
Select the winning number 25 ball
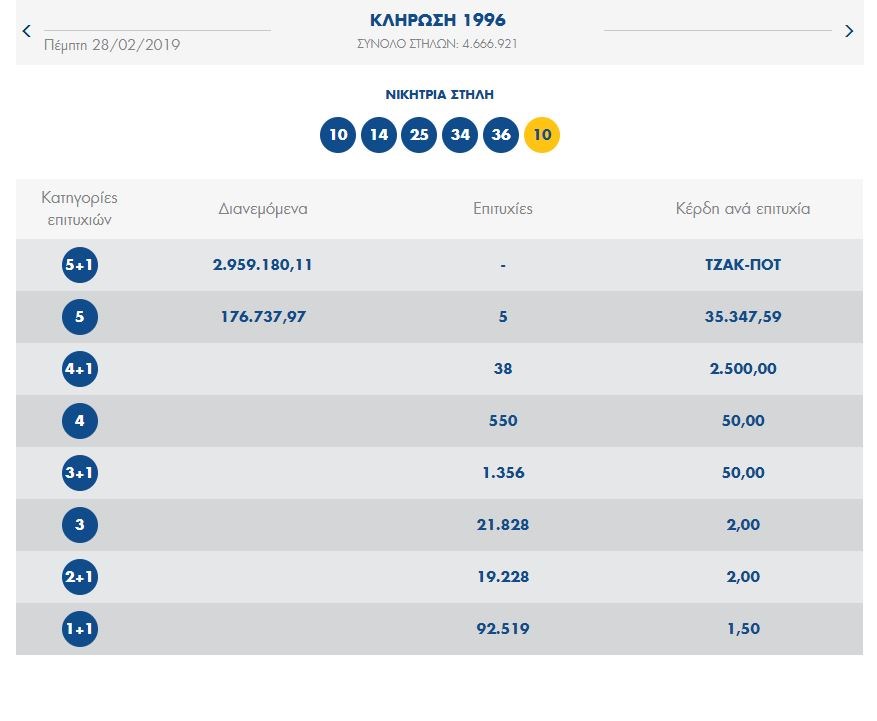coord(419,135)
